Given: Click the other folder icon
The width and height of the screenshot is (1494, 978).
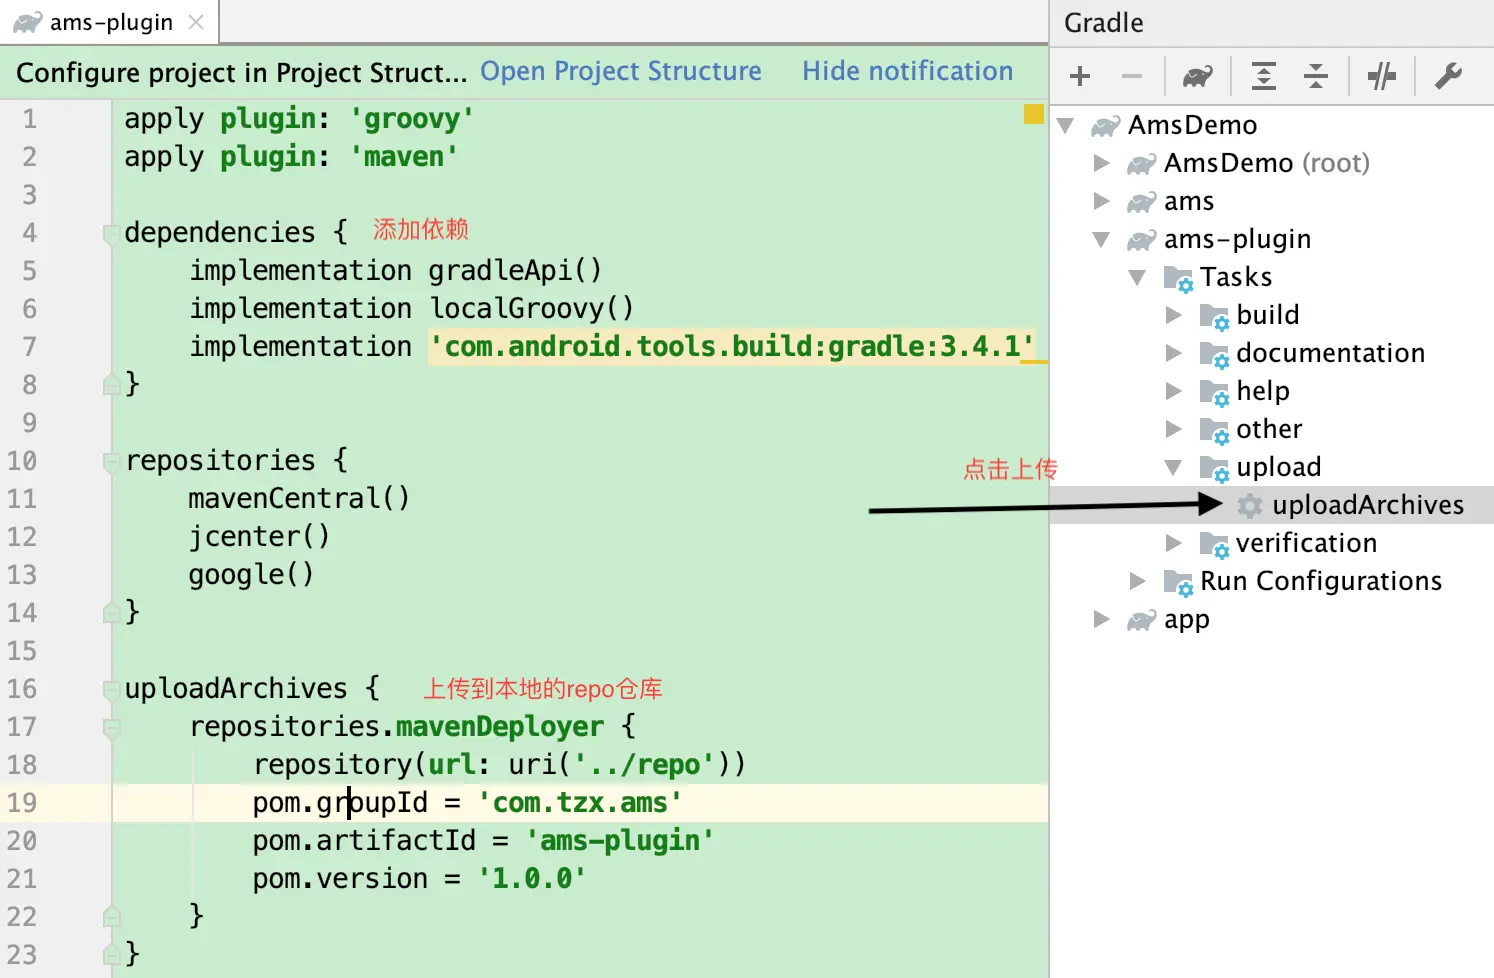Looking at the screenshot, I should tap(1214, 431).
